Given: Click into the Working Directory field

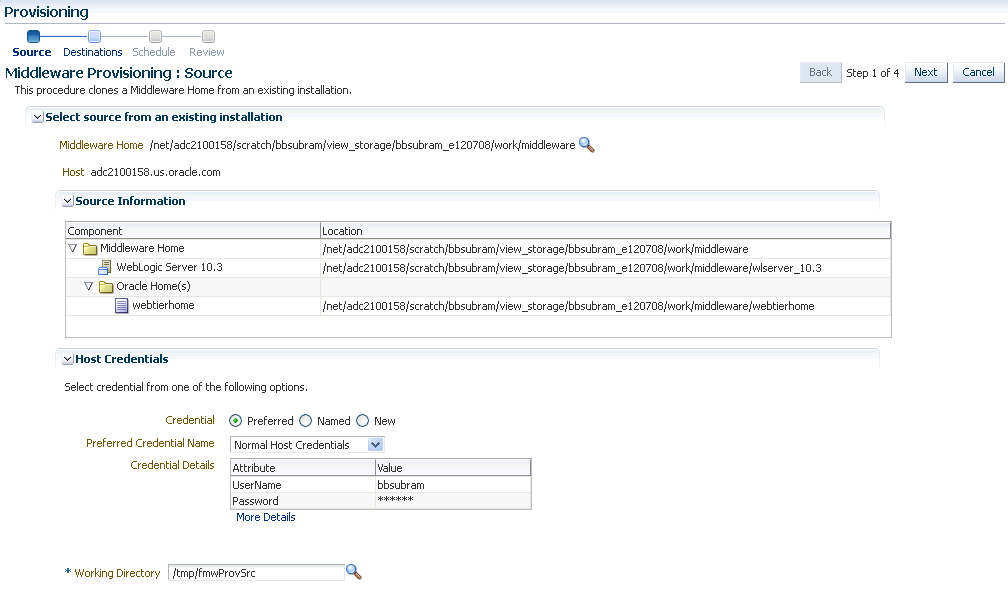Looking at the screenshot, I should click(x=256, y=572).
